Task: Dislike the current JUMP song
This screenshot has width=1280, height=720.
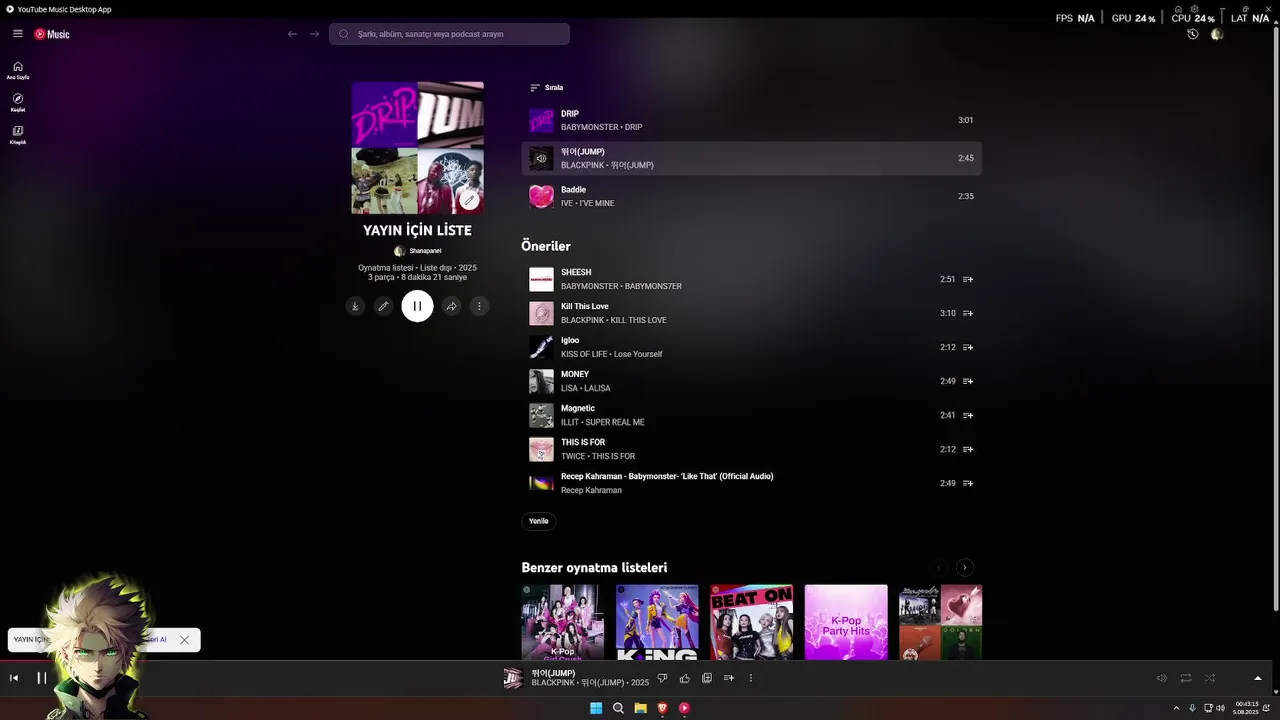Action: tap(662, 678)
